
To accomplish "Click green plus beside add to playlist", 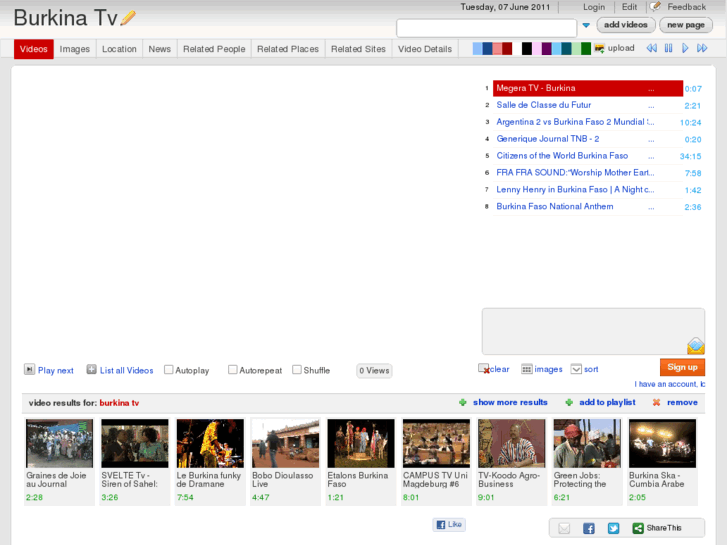I will click(569, 403).
